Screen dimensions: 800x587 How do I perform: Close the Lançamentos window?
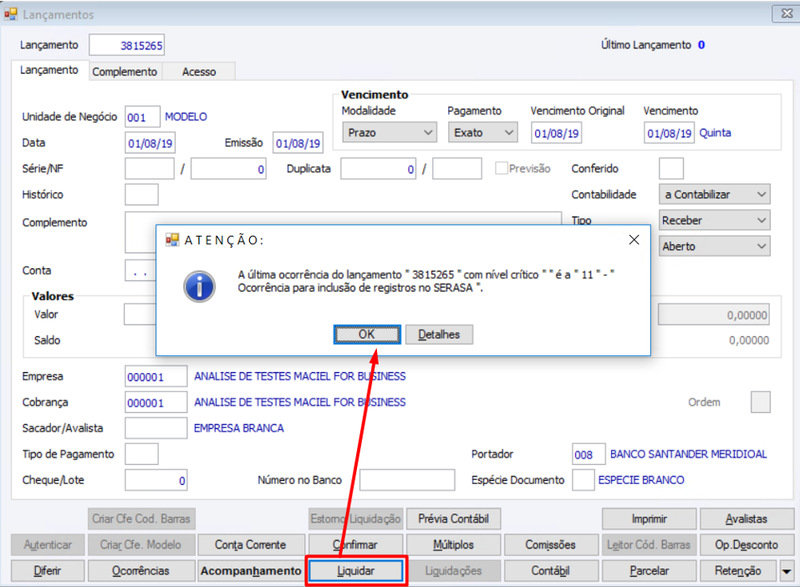tap(786, 14)
